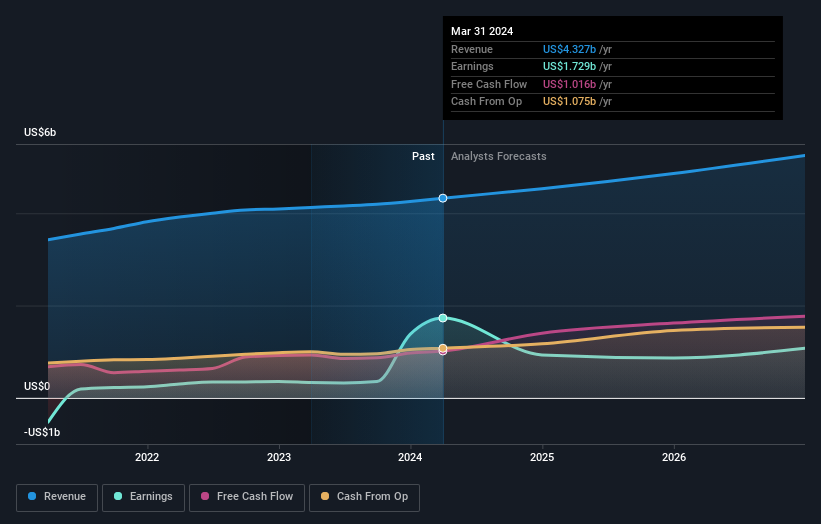Select the 2025 x-axis label
This screenshot has width=821, height=524.
[x=542, y=457]
